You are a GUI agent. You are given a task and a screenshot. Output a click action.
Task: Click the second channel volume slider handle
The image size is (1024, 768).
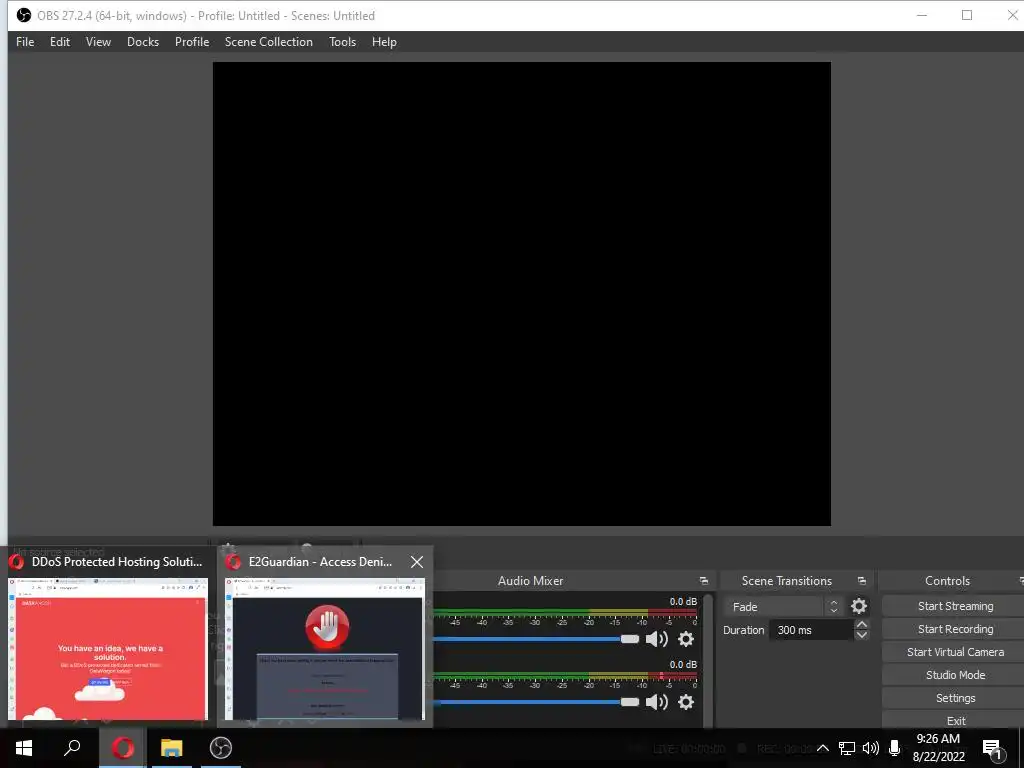click(x=630, y=702)
